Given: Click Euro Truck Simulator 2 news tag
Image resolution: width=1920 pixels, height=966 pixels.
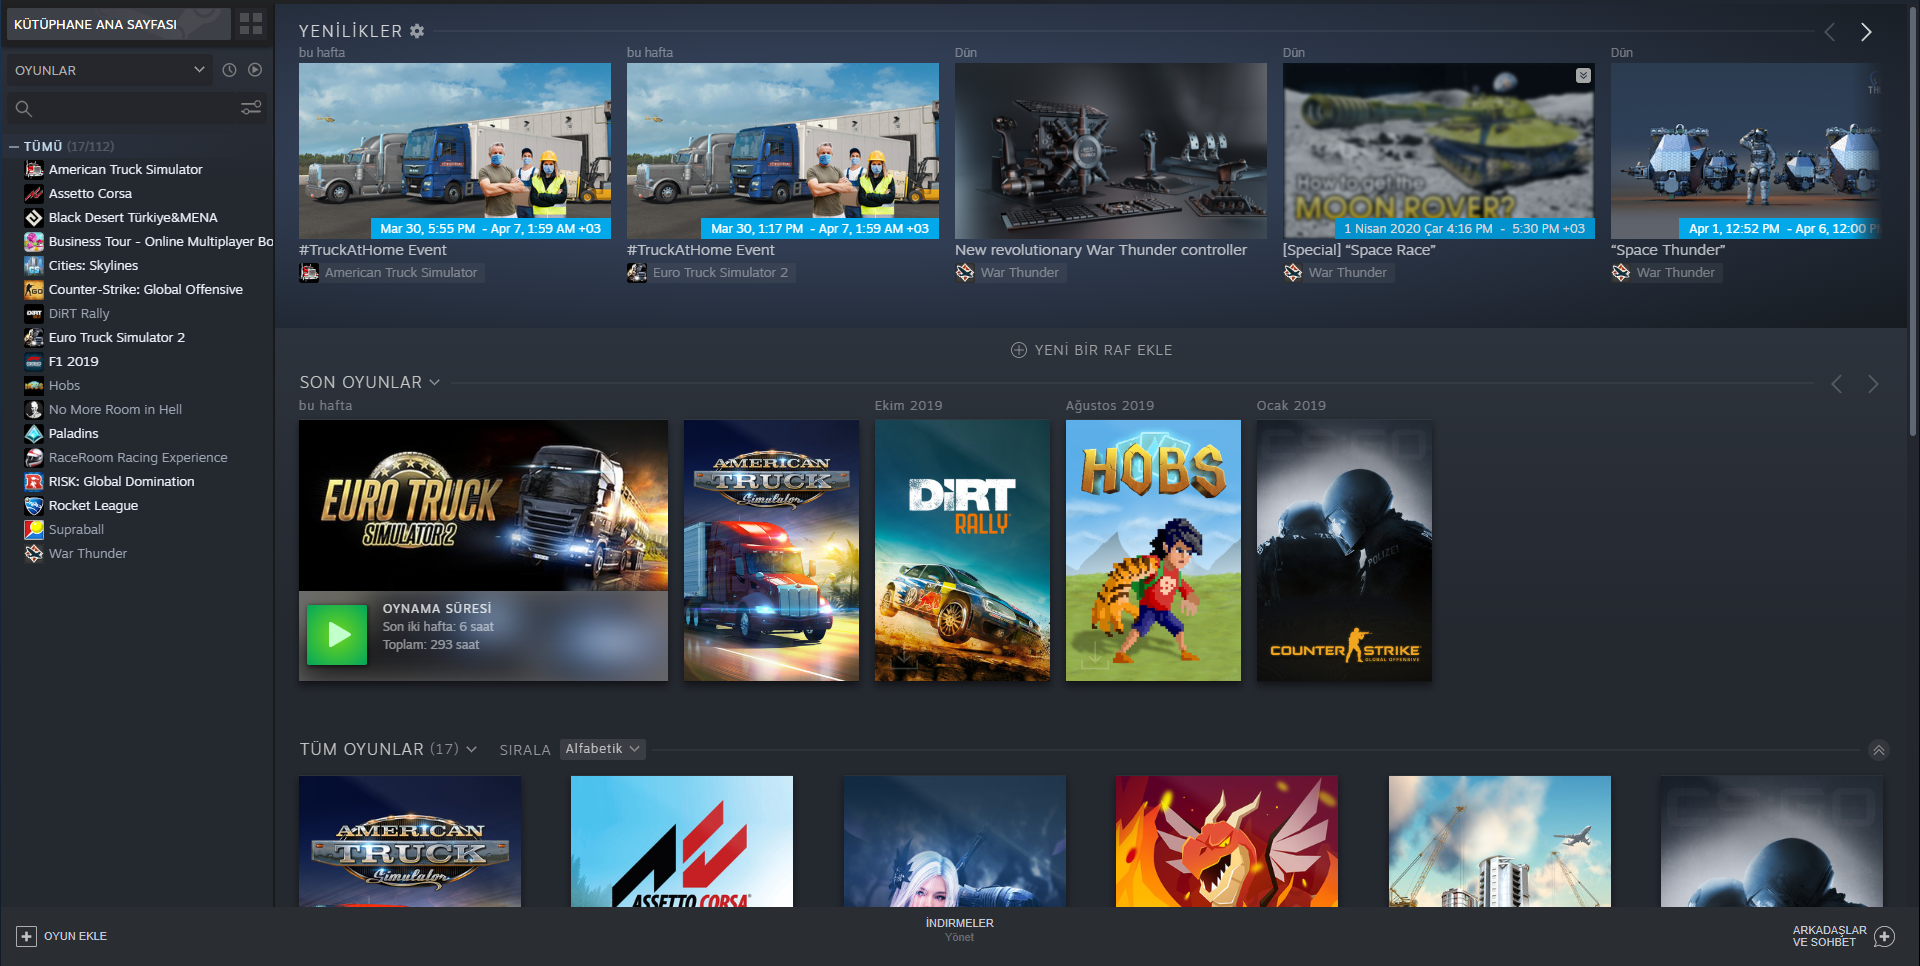Looking at the screenshot, I should point(711,272).
